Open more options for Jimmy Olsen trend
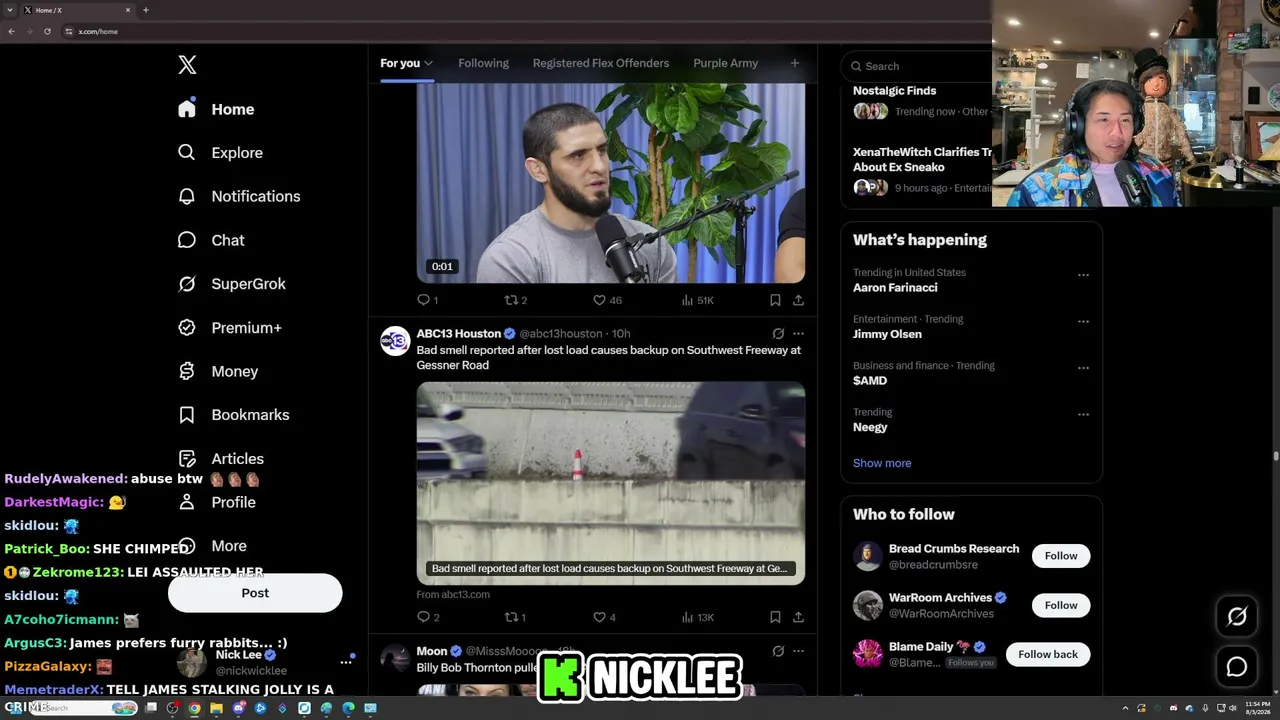This screenshot has width=1280, height=720. (x=1083, y=322)
